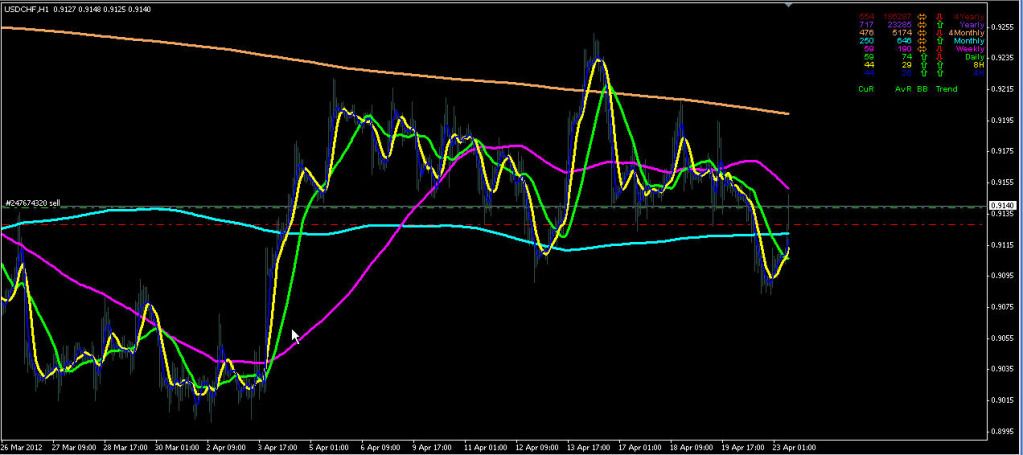The image size is (1023, 455).
Task: Click the 0.9075 price scale label
Action: coord(1002,307)
